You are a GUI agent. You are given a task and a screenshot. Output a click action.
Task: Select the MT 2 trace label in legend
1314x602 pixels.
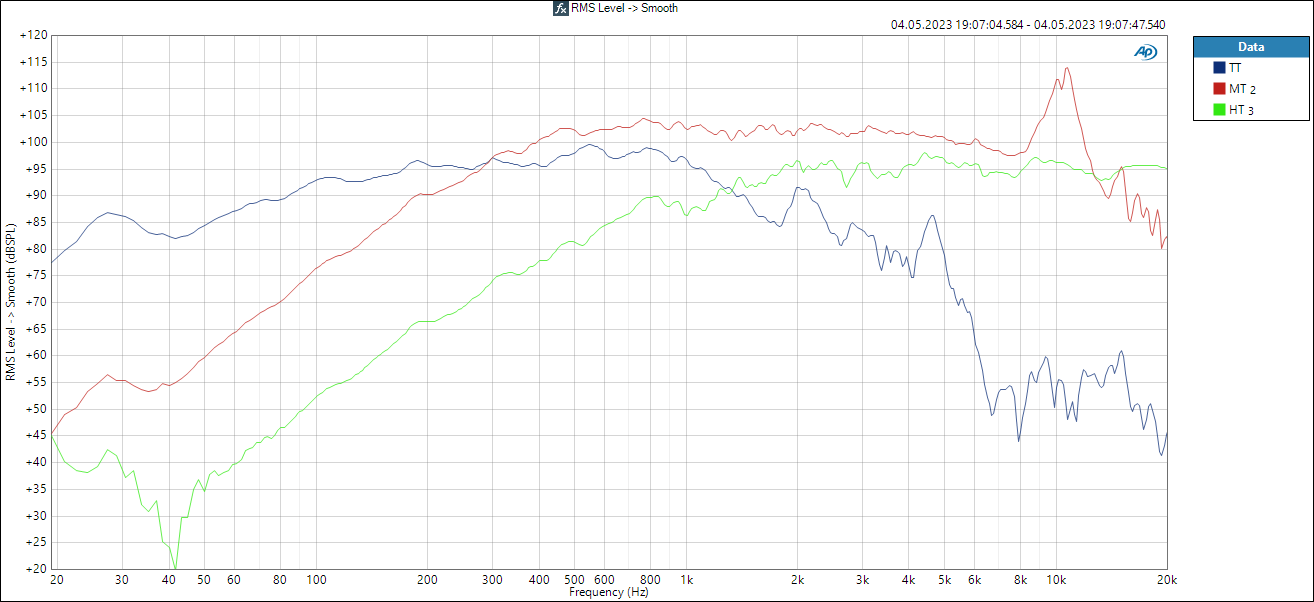tap(1242, 89)
